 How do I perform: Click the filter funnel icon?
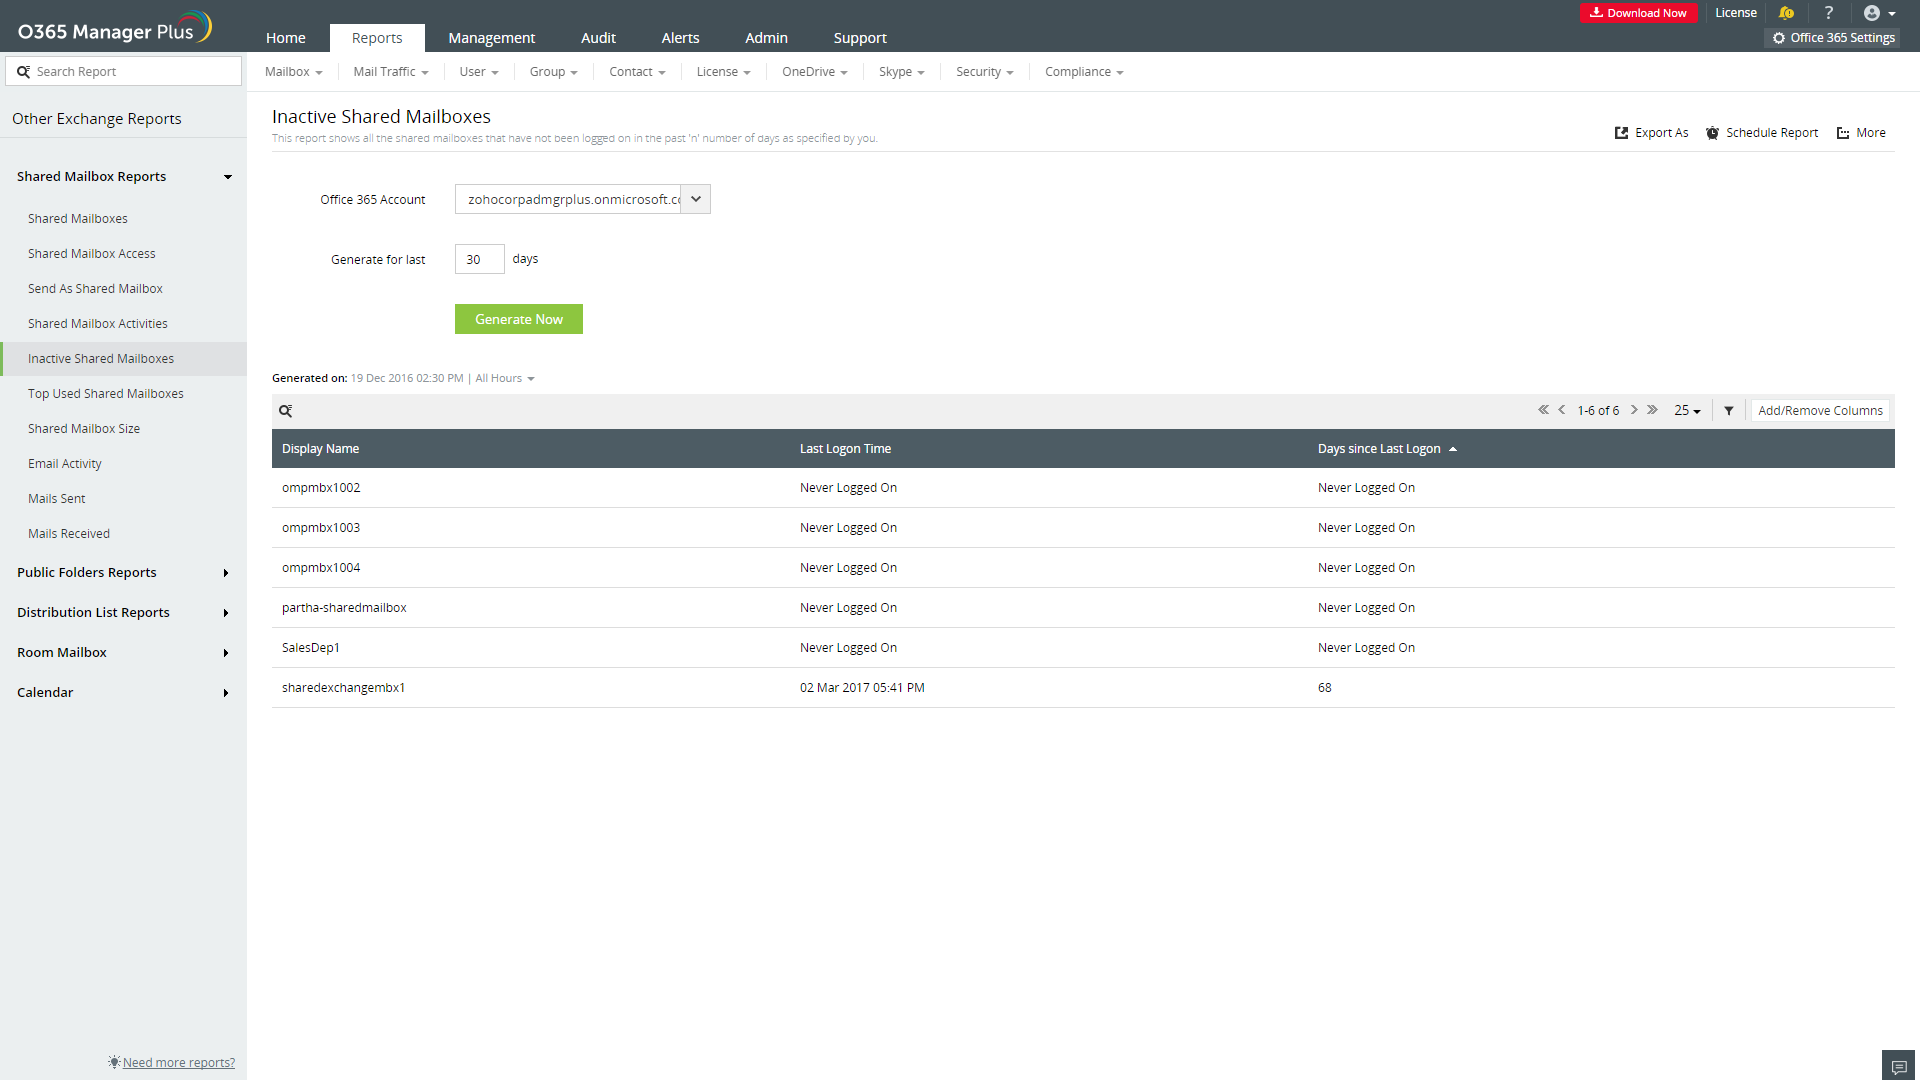click(1729, 411)
